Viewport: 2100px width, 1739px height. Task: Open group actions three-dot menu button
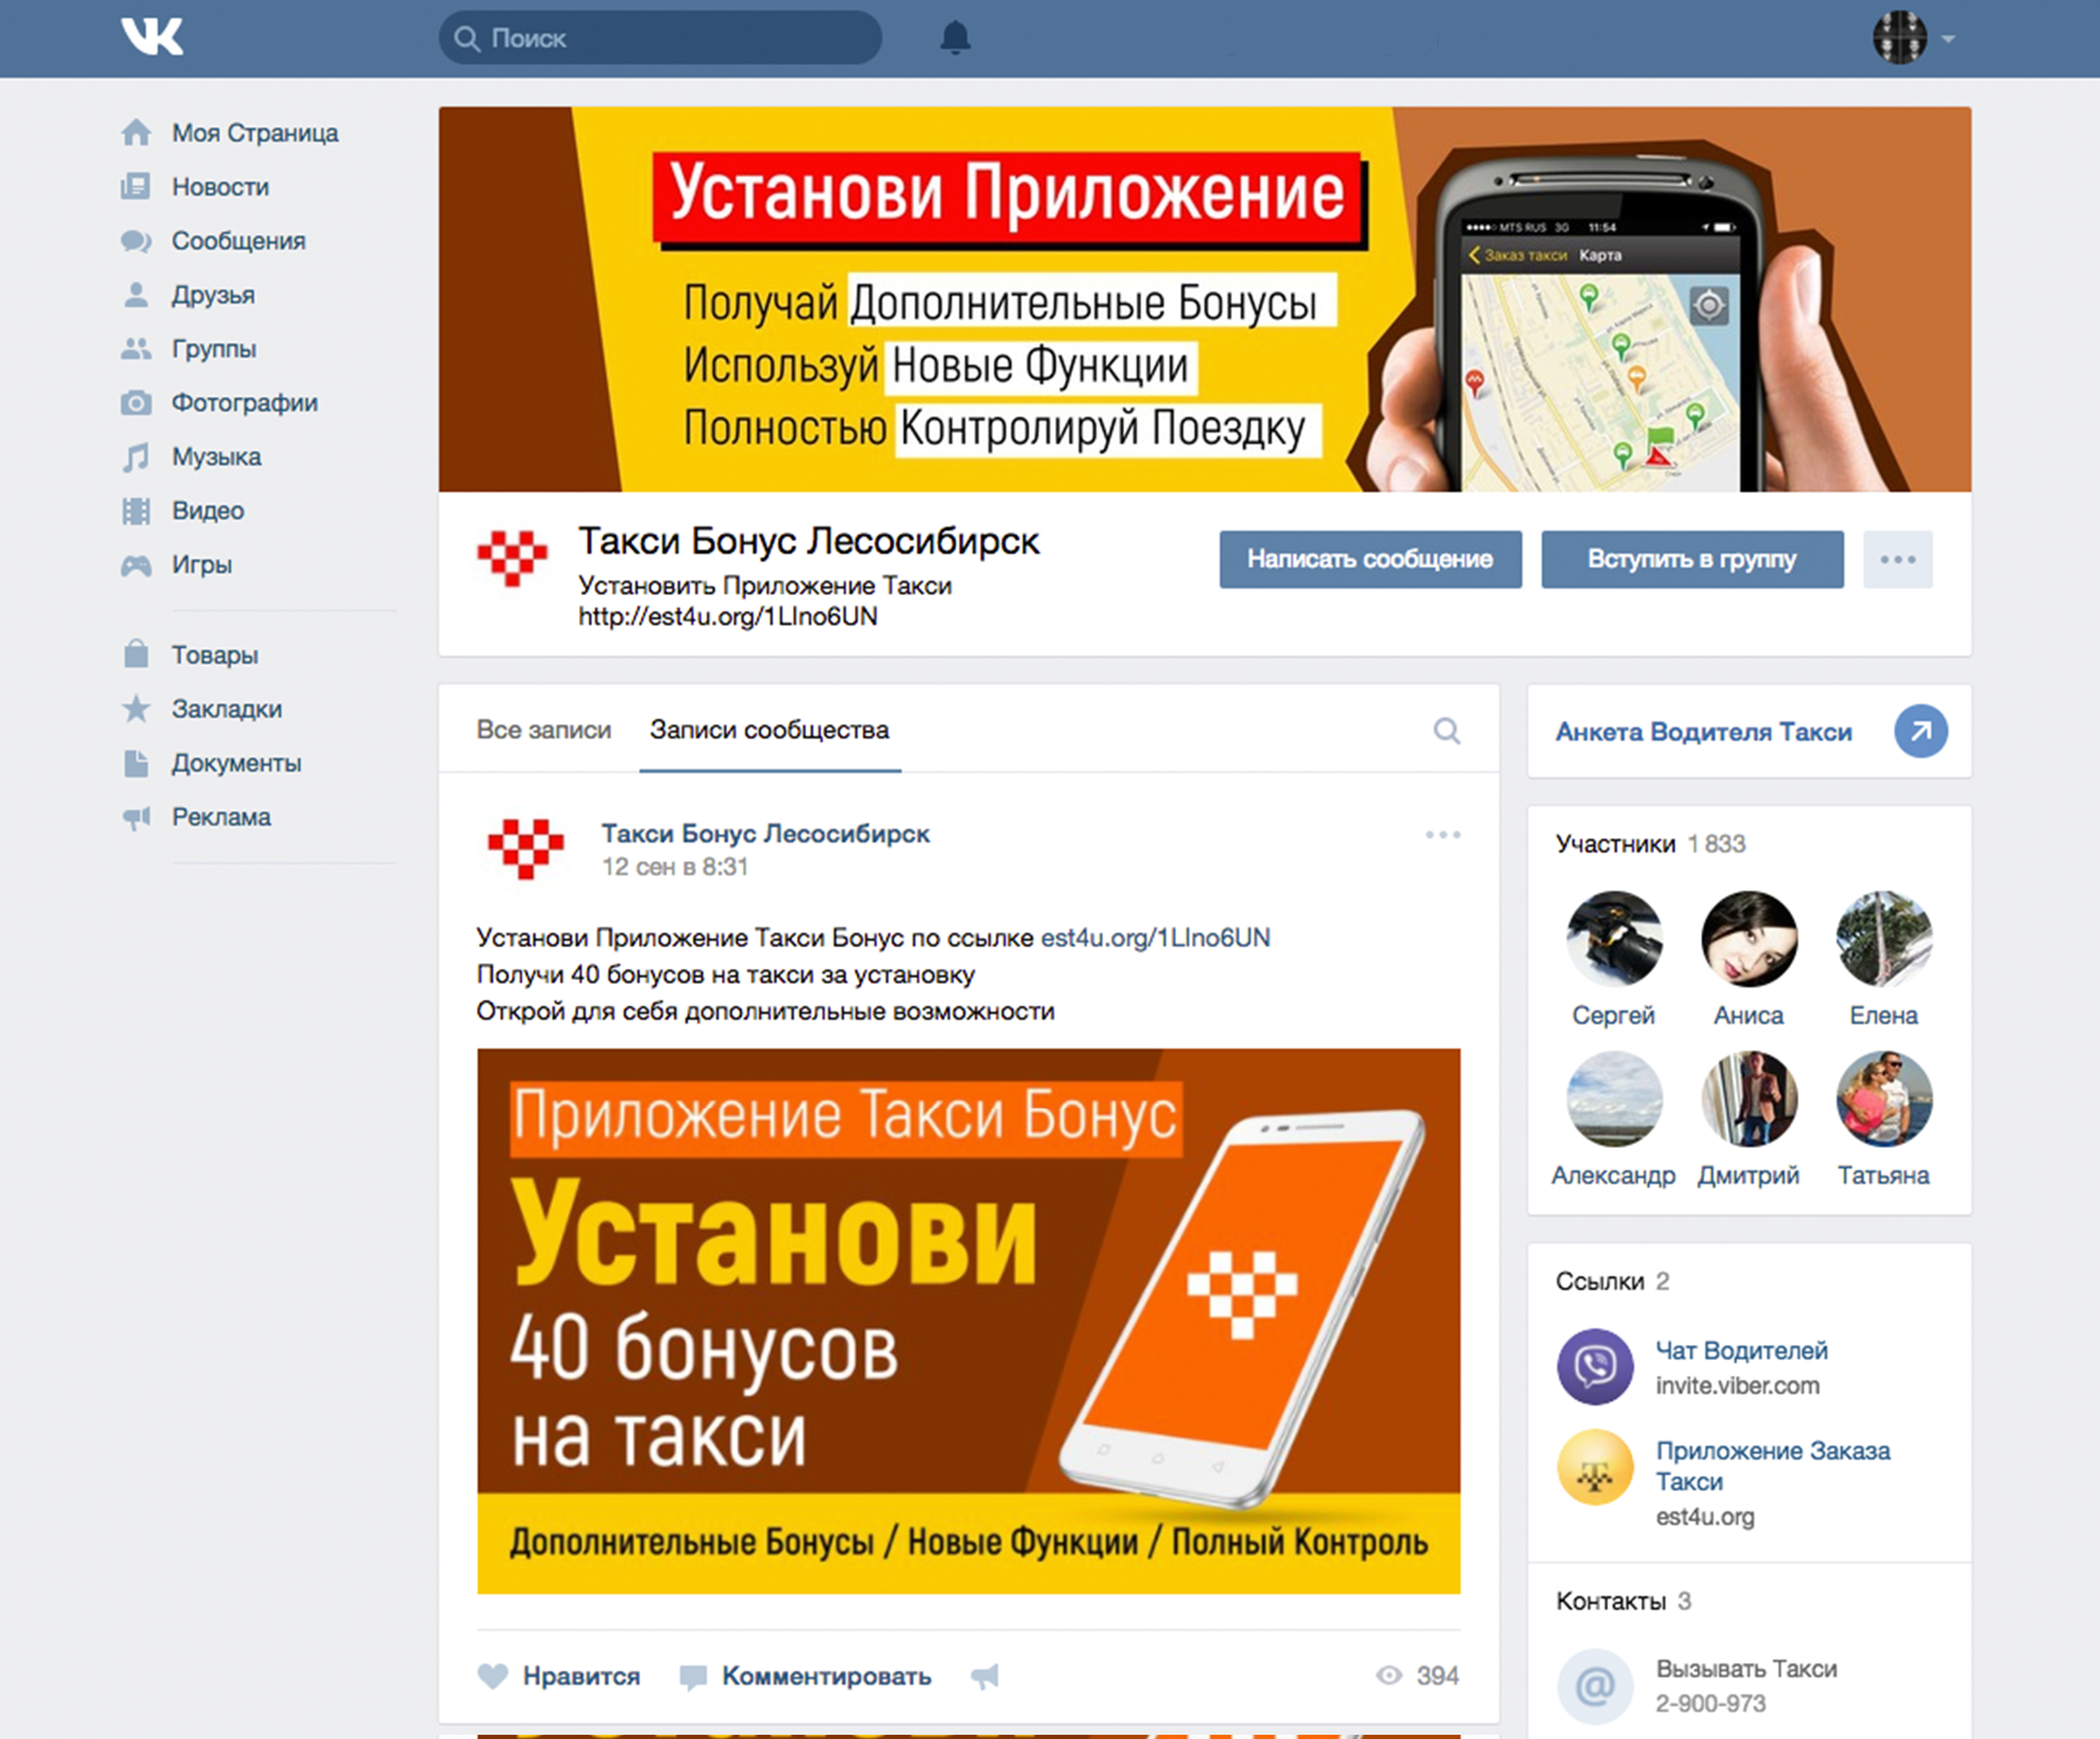click(x=1897, y=559)
